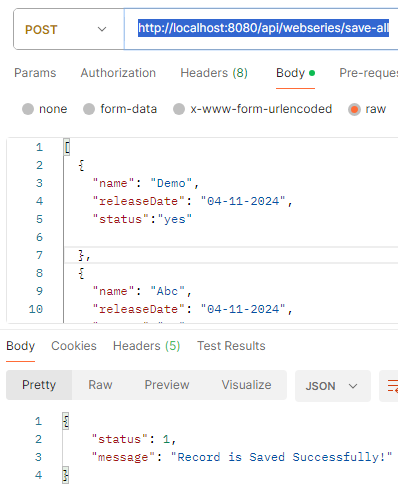
Task: Switch to the Visualize response view
Action: [246, 385]
